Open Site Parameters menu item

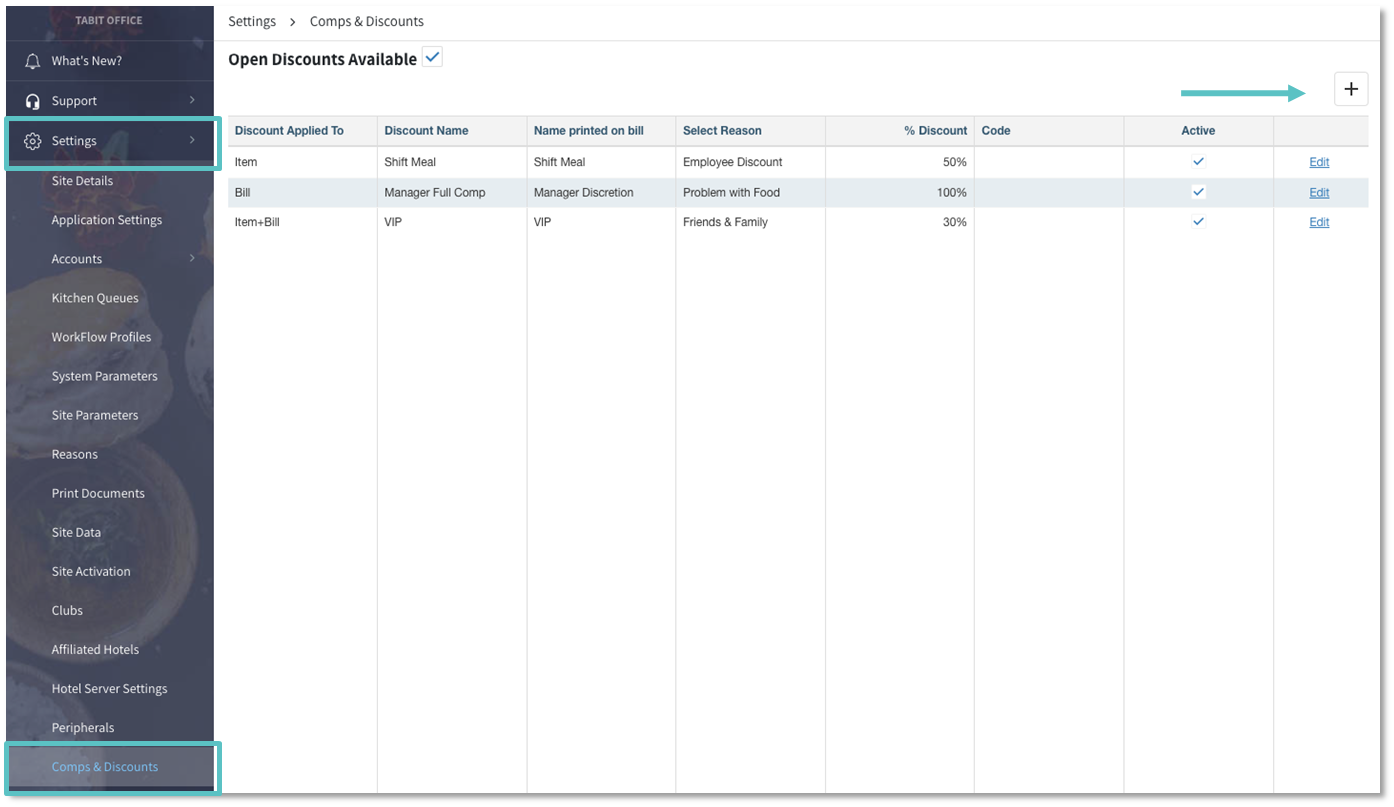click(x=95, y=415)
